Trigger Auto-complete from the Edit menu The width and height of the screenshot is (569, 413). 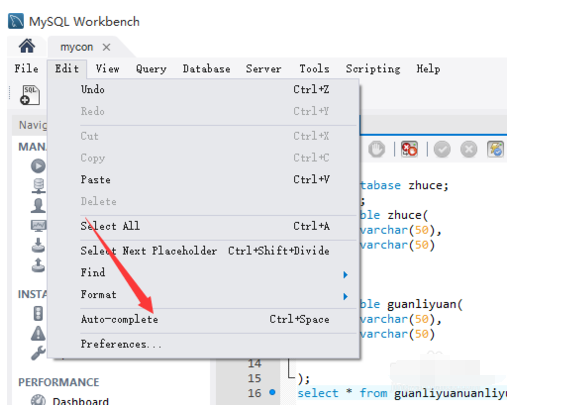pos(205,319)
